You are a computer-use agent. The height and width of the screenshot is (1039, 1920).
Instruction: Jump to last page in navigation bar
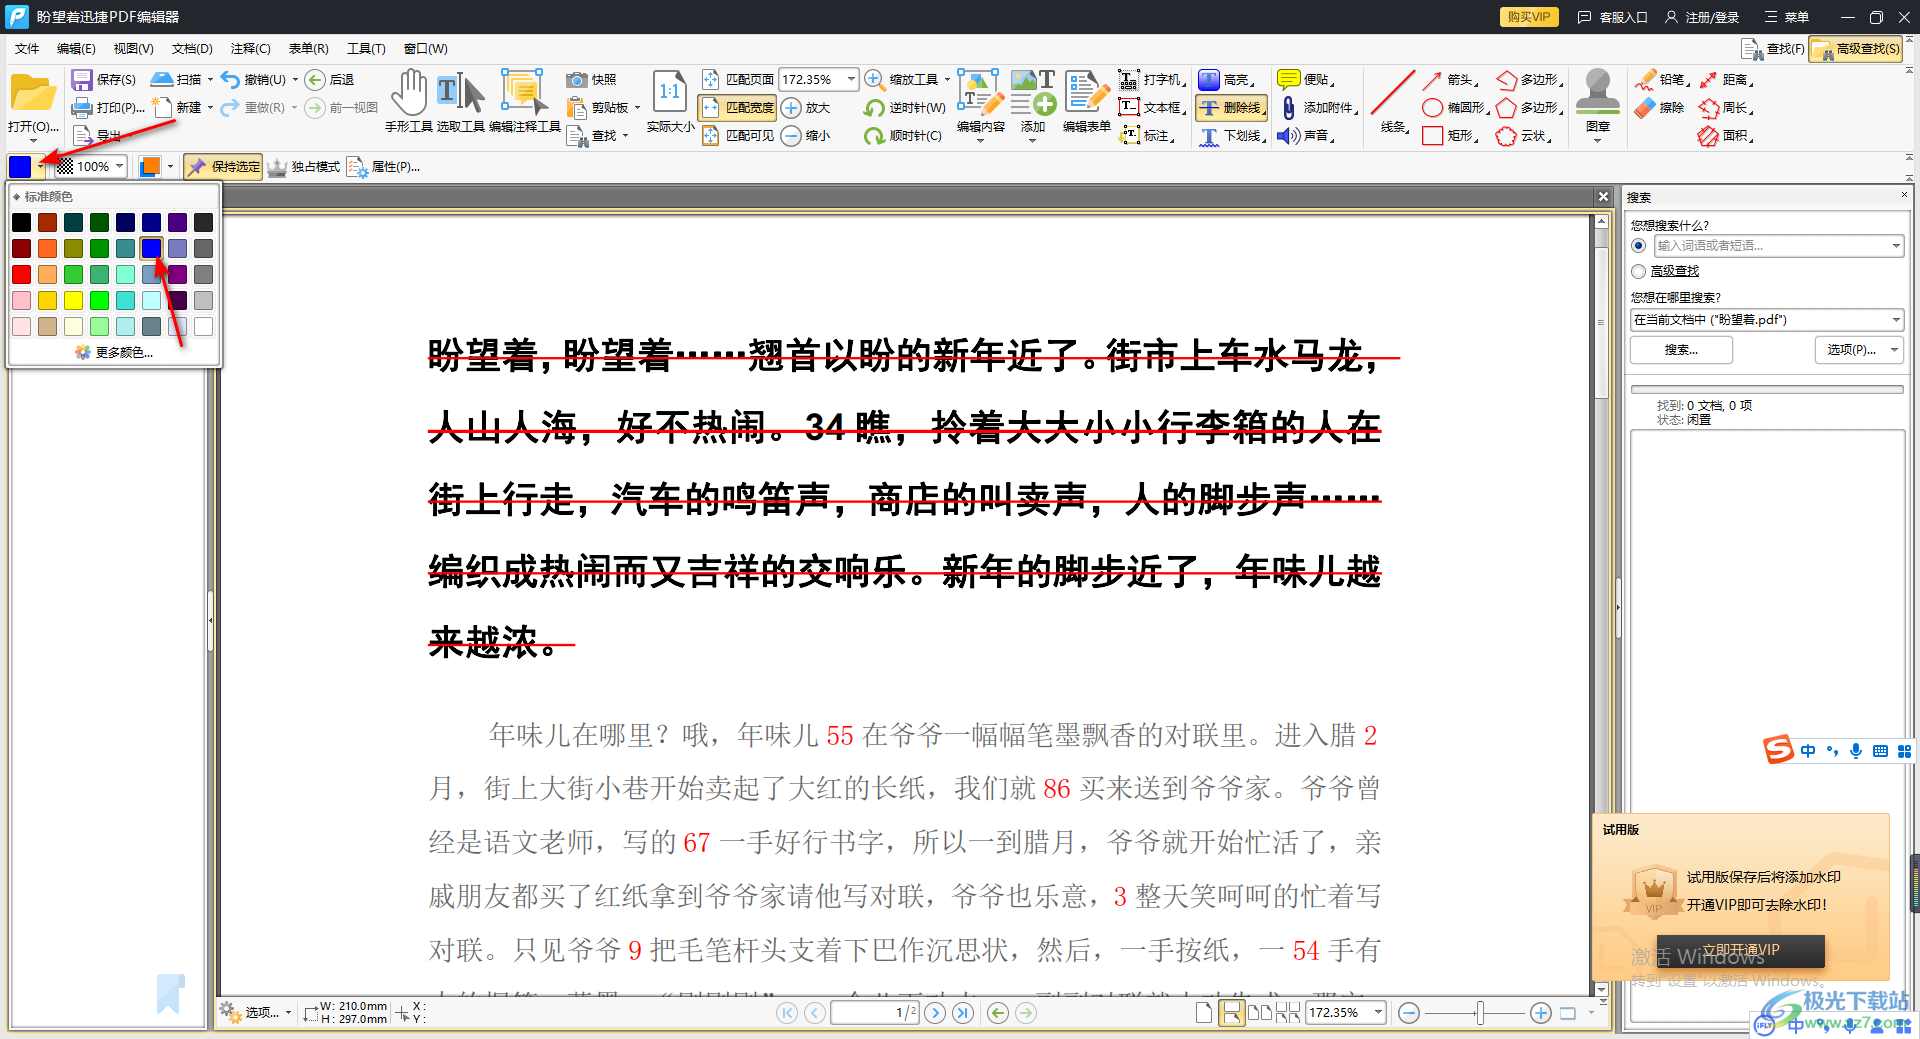pos(963,1013)
